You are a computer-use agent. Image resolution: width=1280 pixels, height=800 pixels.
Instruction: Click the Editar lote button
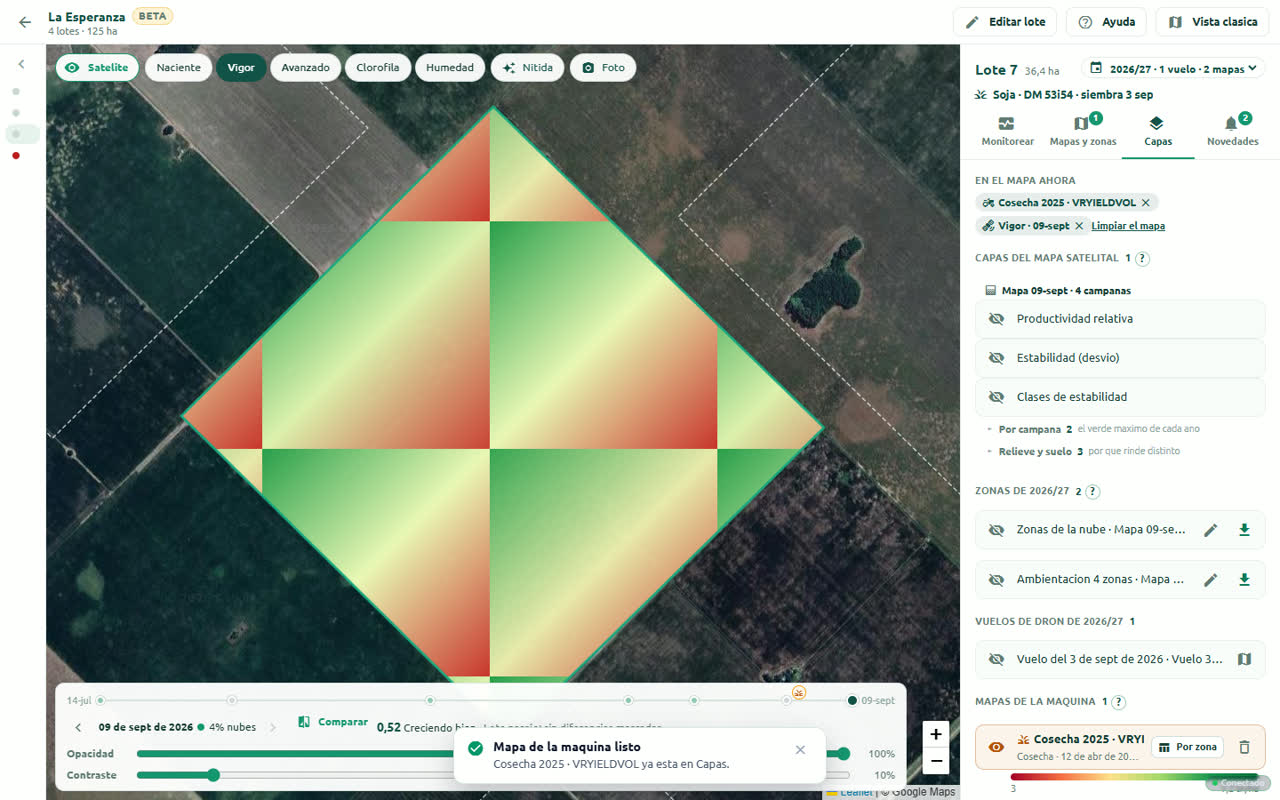(x=1005, y=22)
